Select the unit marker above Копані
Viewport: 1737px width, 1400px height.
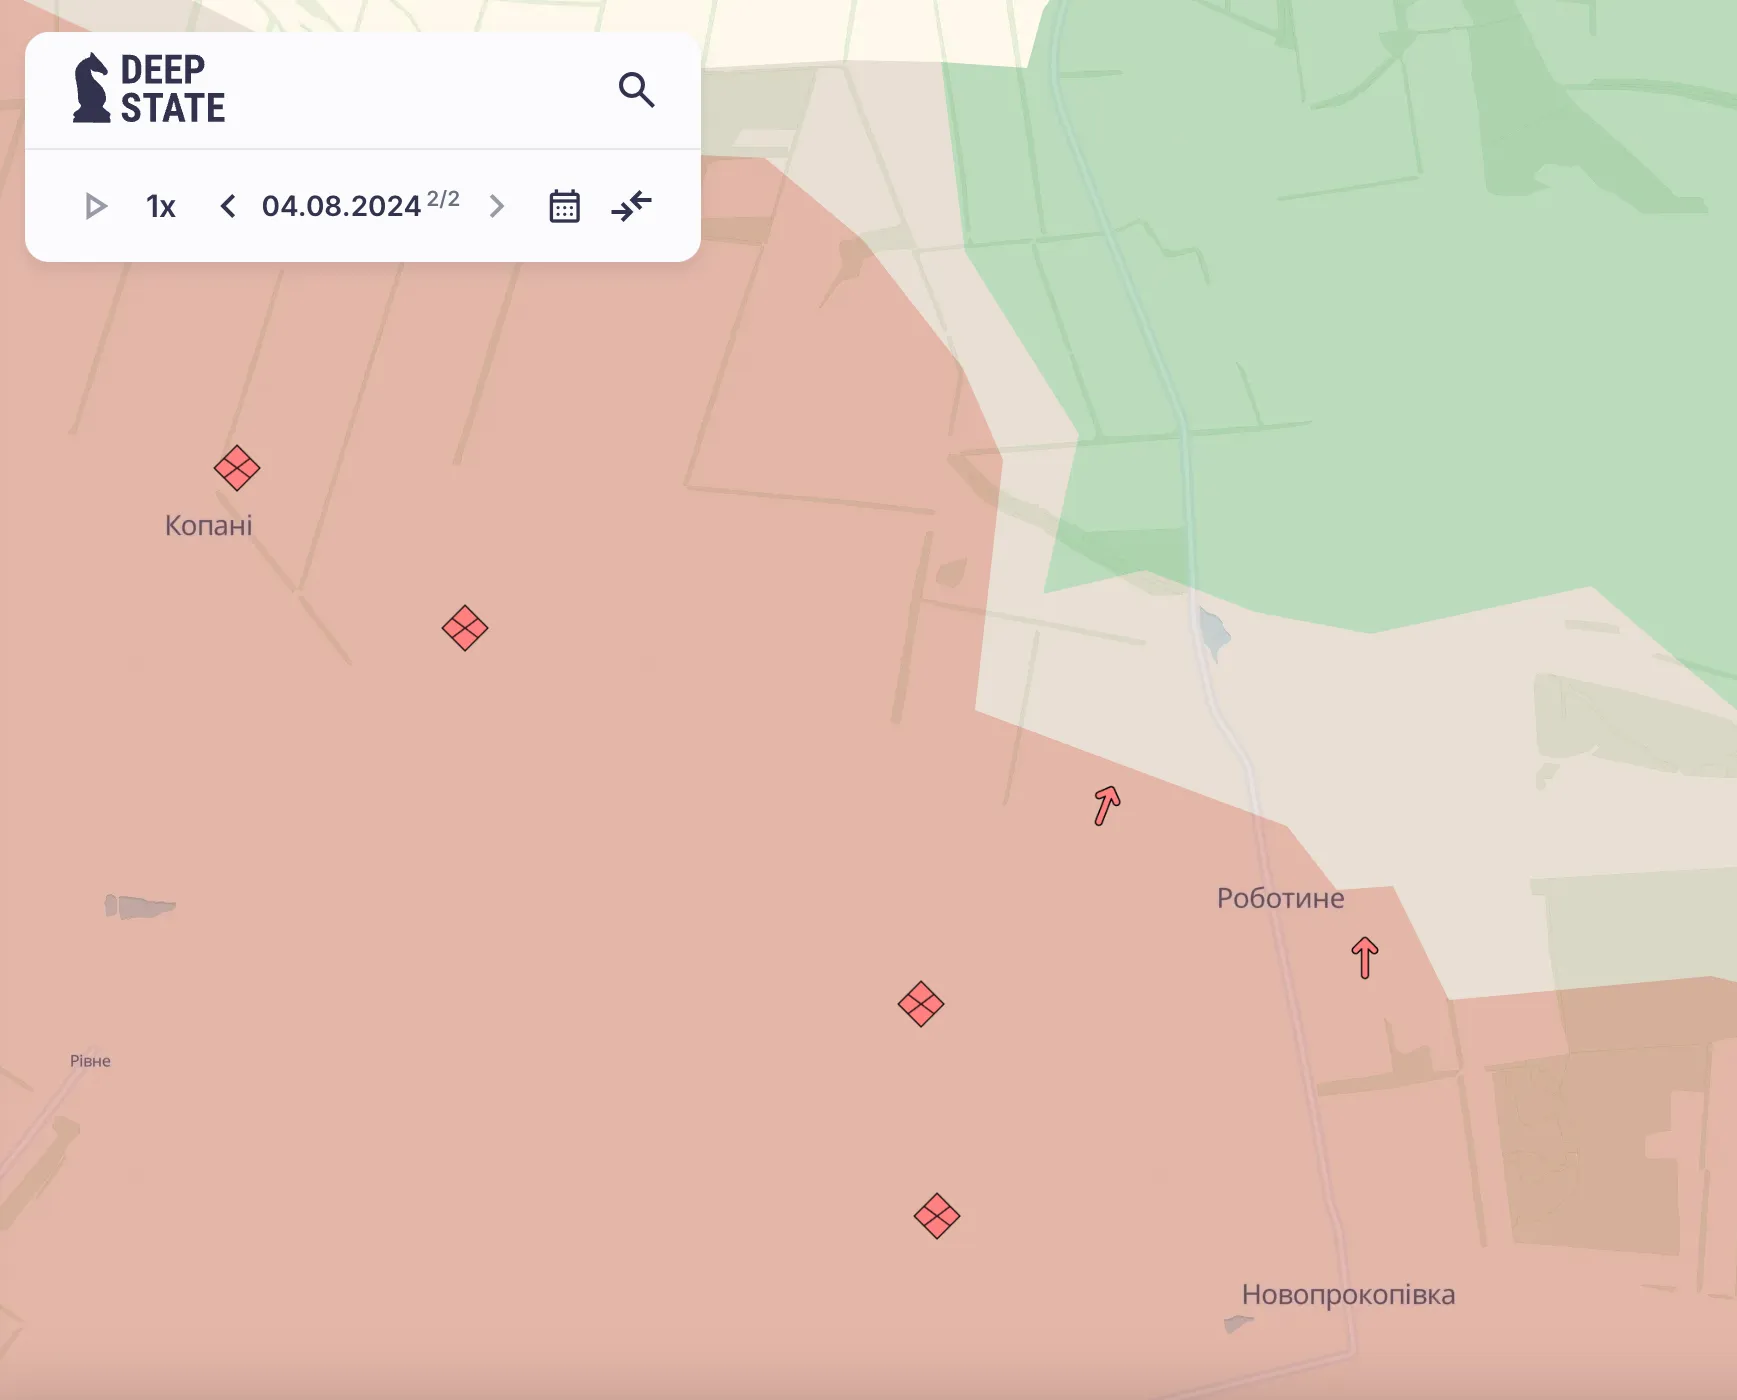coord(237,468)
